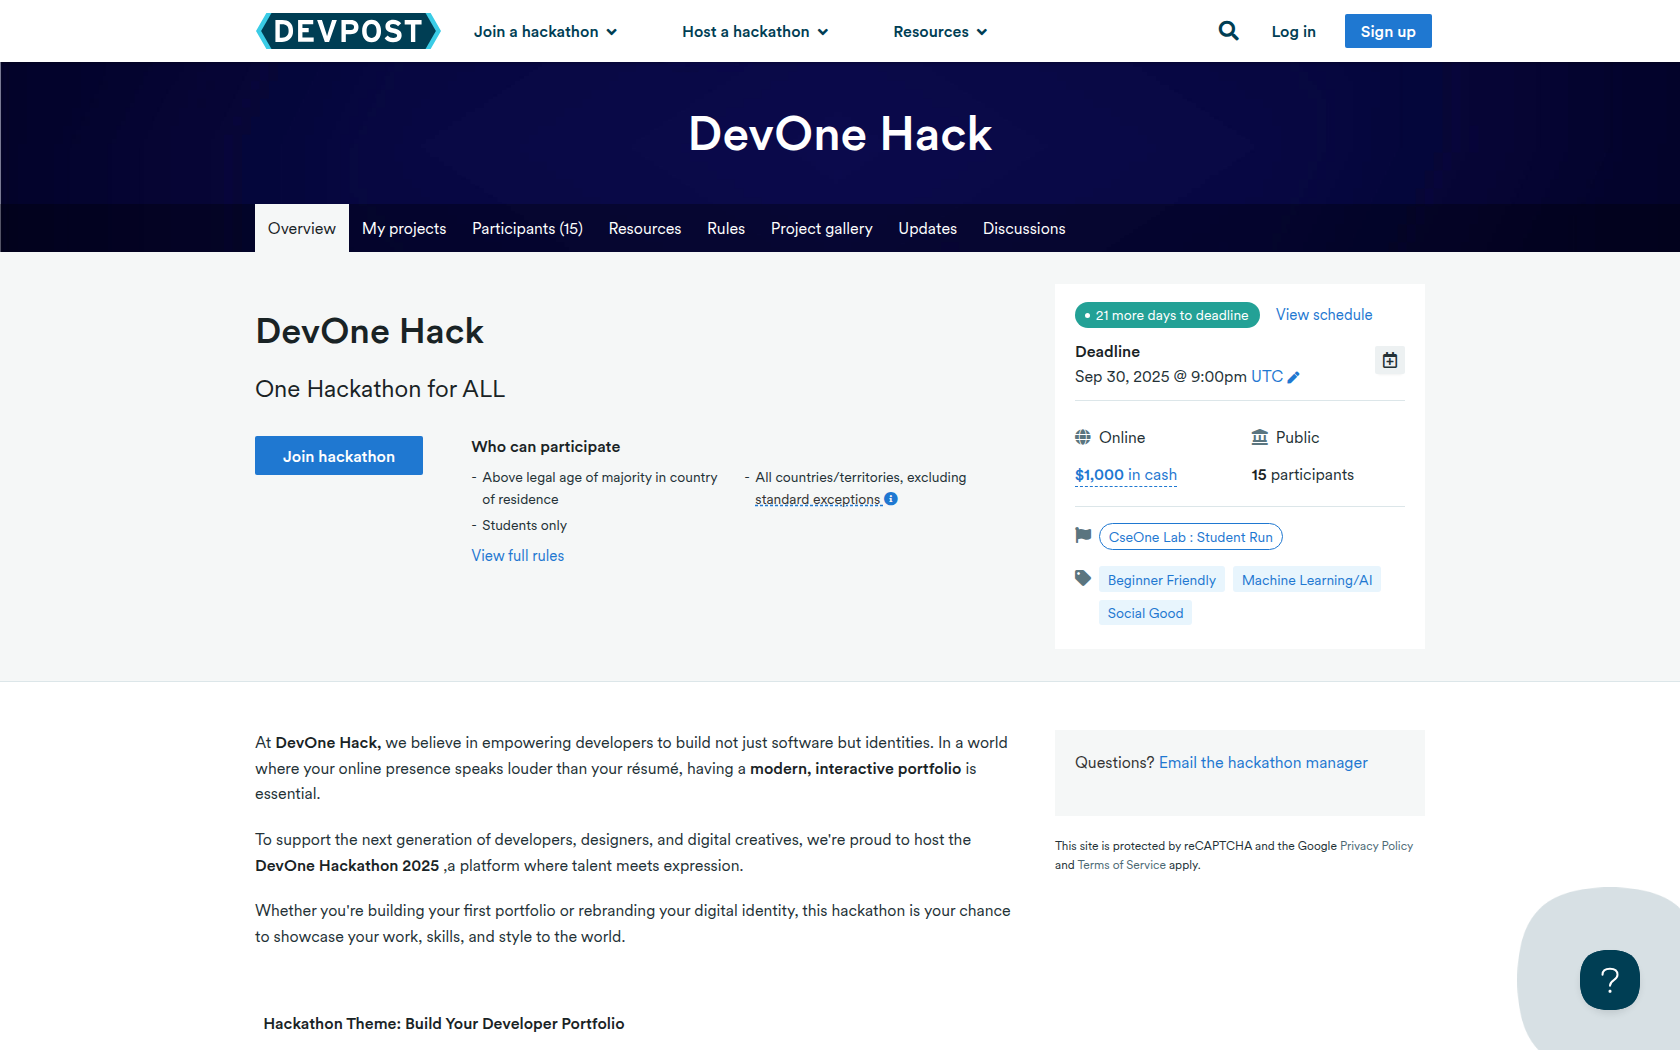
Task: Click the info icon after standard exceptions
Action: 891,499
